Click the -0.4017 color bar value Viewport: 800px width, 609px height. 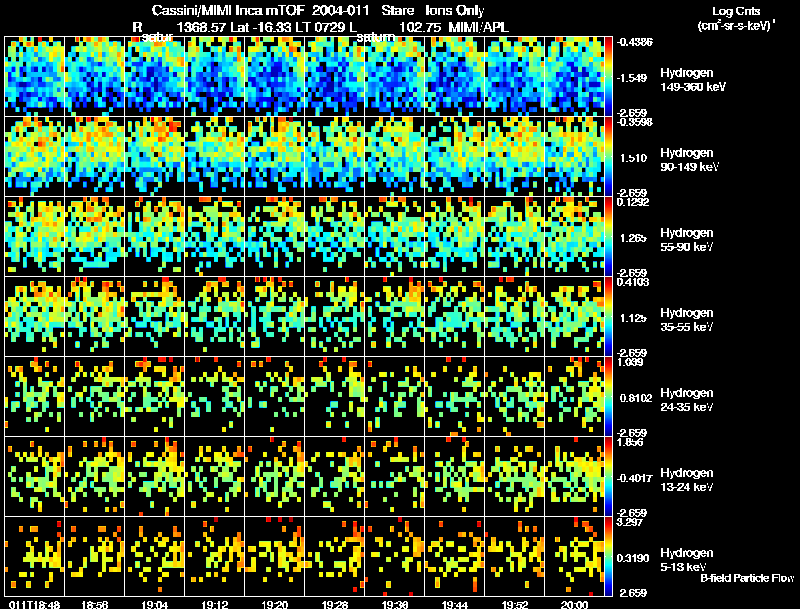point(634,478)
